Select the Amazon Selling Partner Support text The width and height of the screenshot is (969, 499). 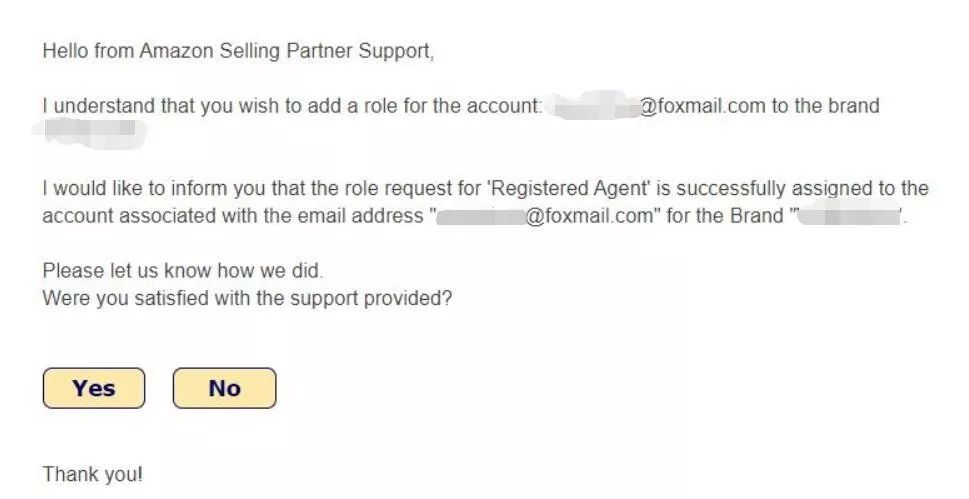pyautogui.click(x=282, y=51)
